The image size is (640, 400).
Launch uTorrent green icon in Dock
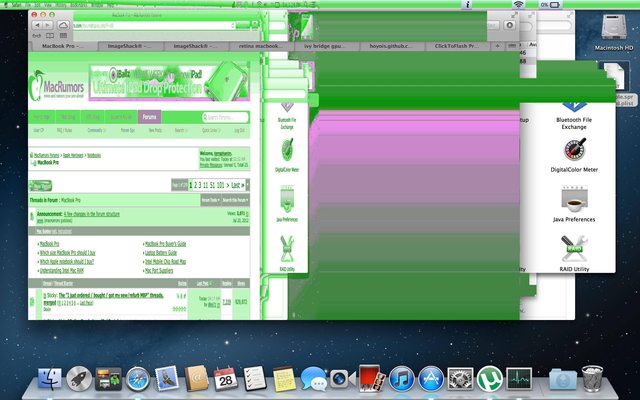click(x=489, y=378)
